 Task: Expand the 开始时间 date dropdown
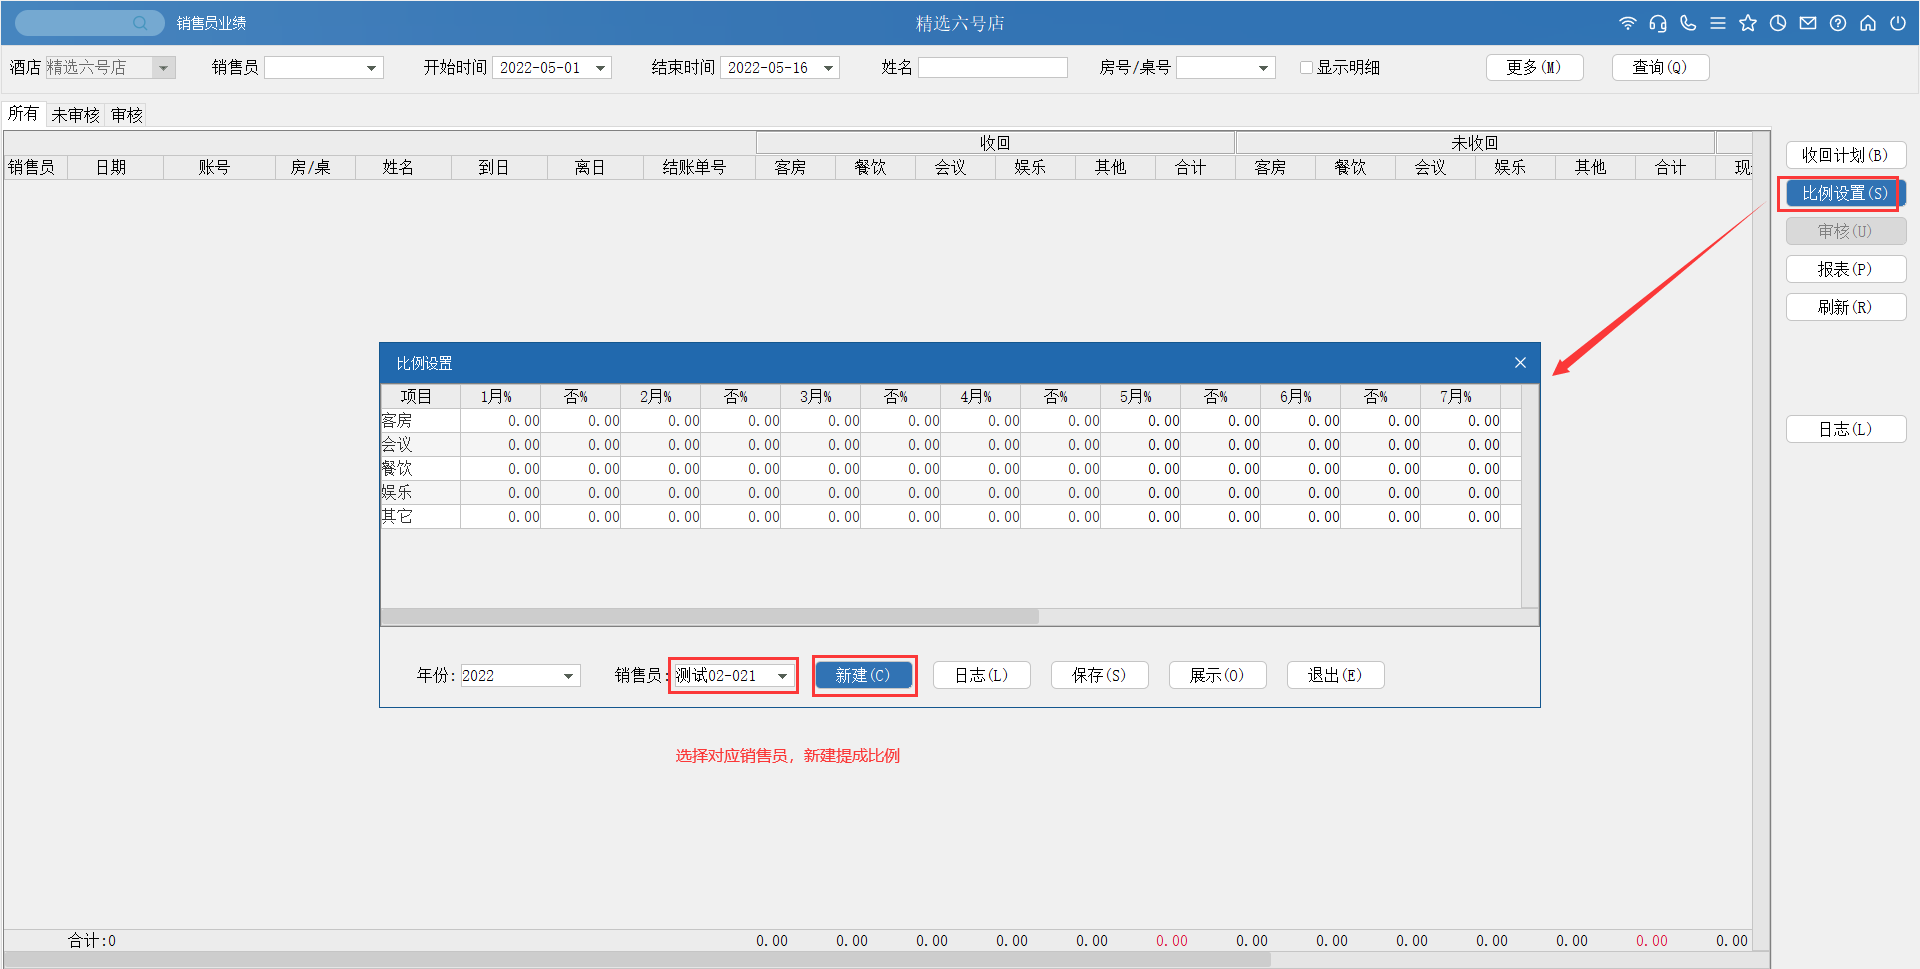tap(601, 68)
